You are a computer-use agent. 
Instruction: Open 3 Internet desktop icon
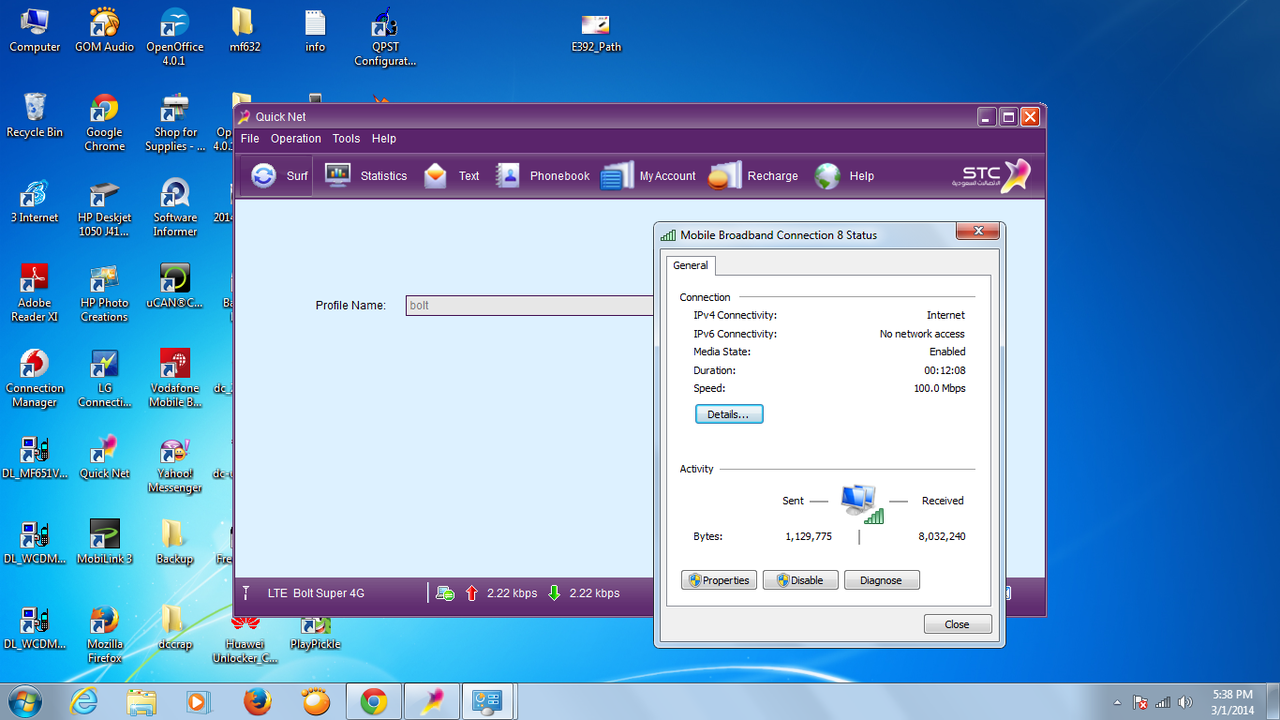pyautogui.click(x=35, y=200)
